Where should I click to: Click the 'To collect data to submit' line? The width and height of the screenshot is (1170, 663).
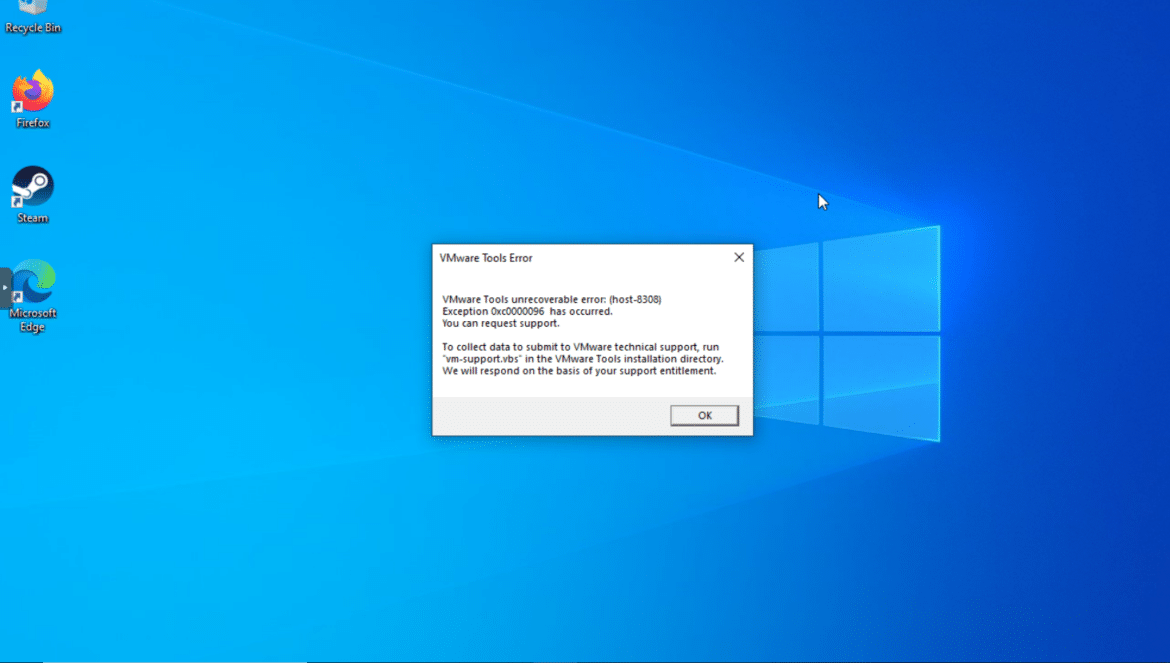pos(581,347)
